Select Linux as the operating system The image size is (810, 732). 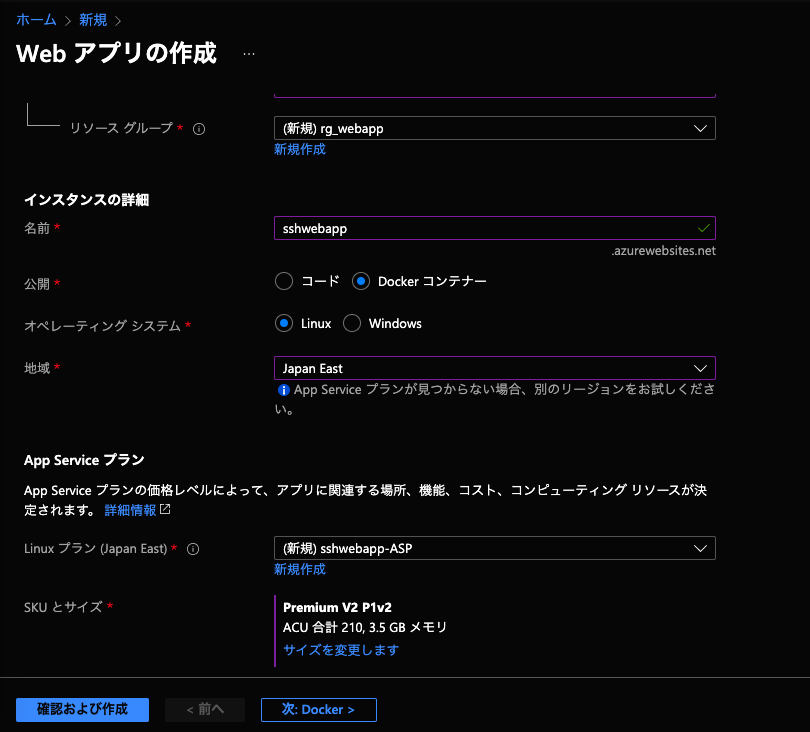283,323
